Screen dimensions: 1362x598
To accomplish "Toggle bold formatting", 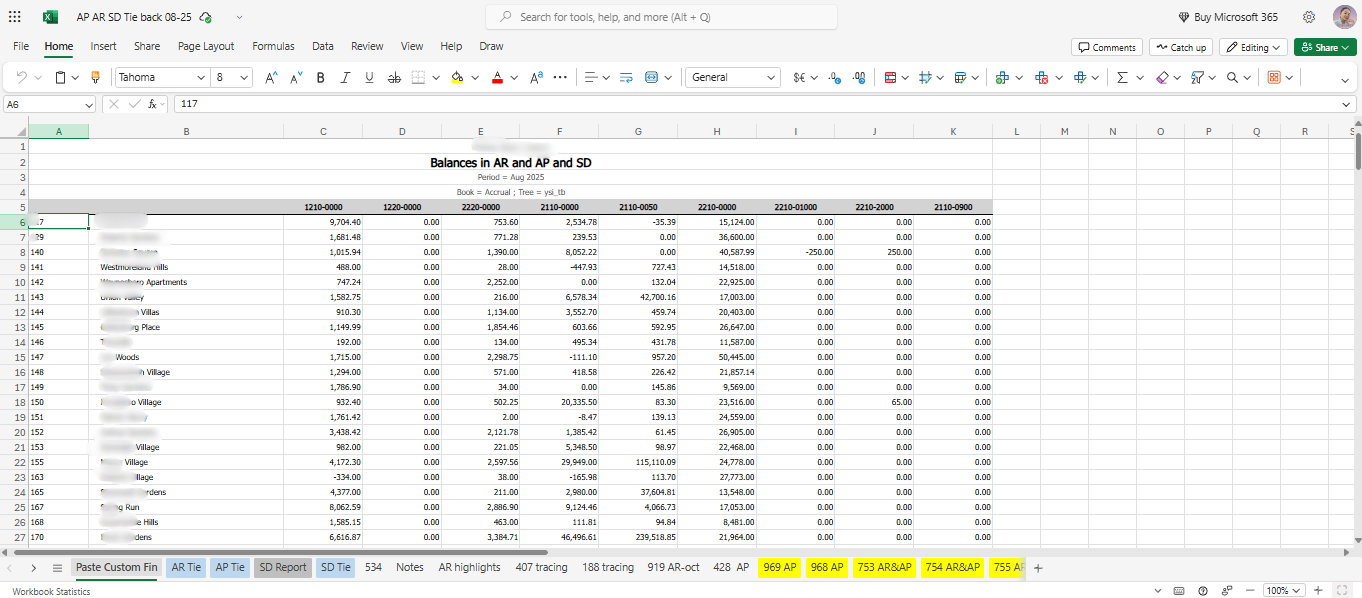I will point(321,77).
